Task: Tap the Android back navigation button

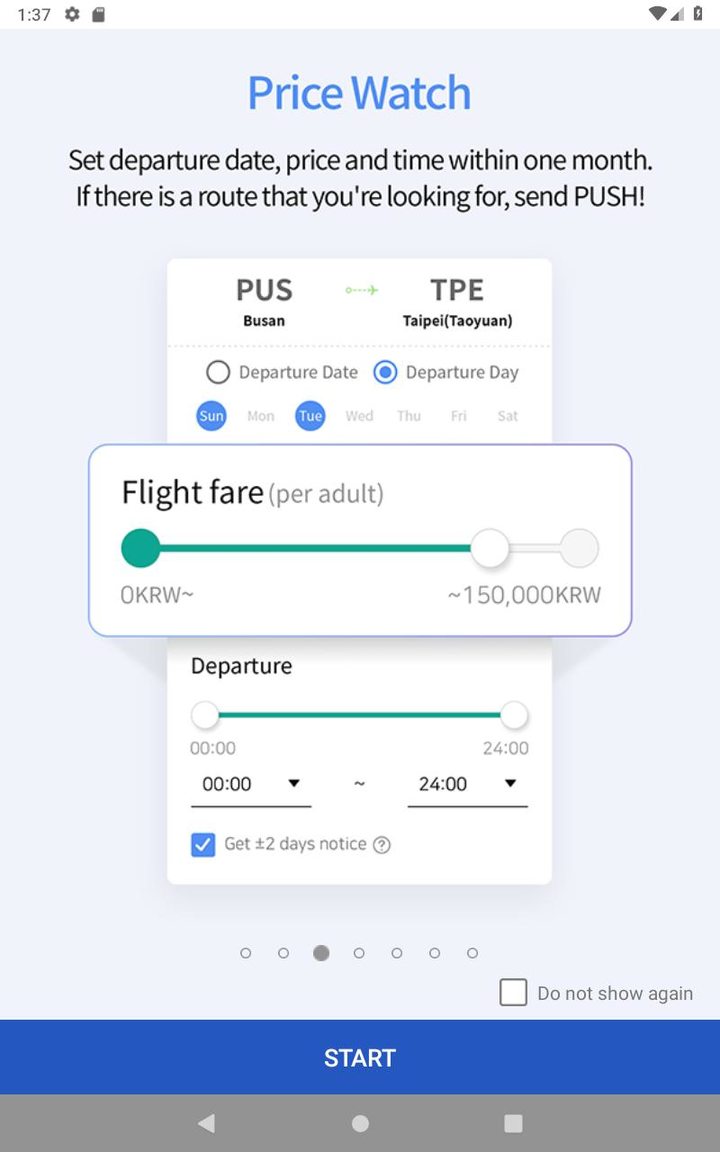Action: click(206, 1123)
